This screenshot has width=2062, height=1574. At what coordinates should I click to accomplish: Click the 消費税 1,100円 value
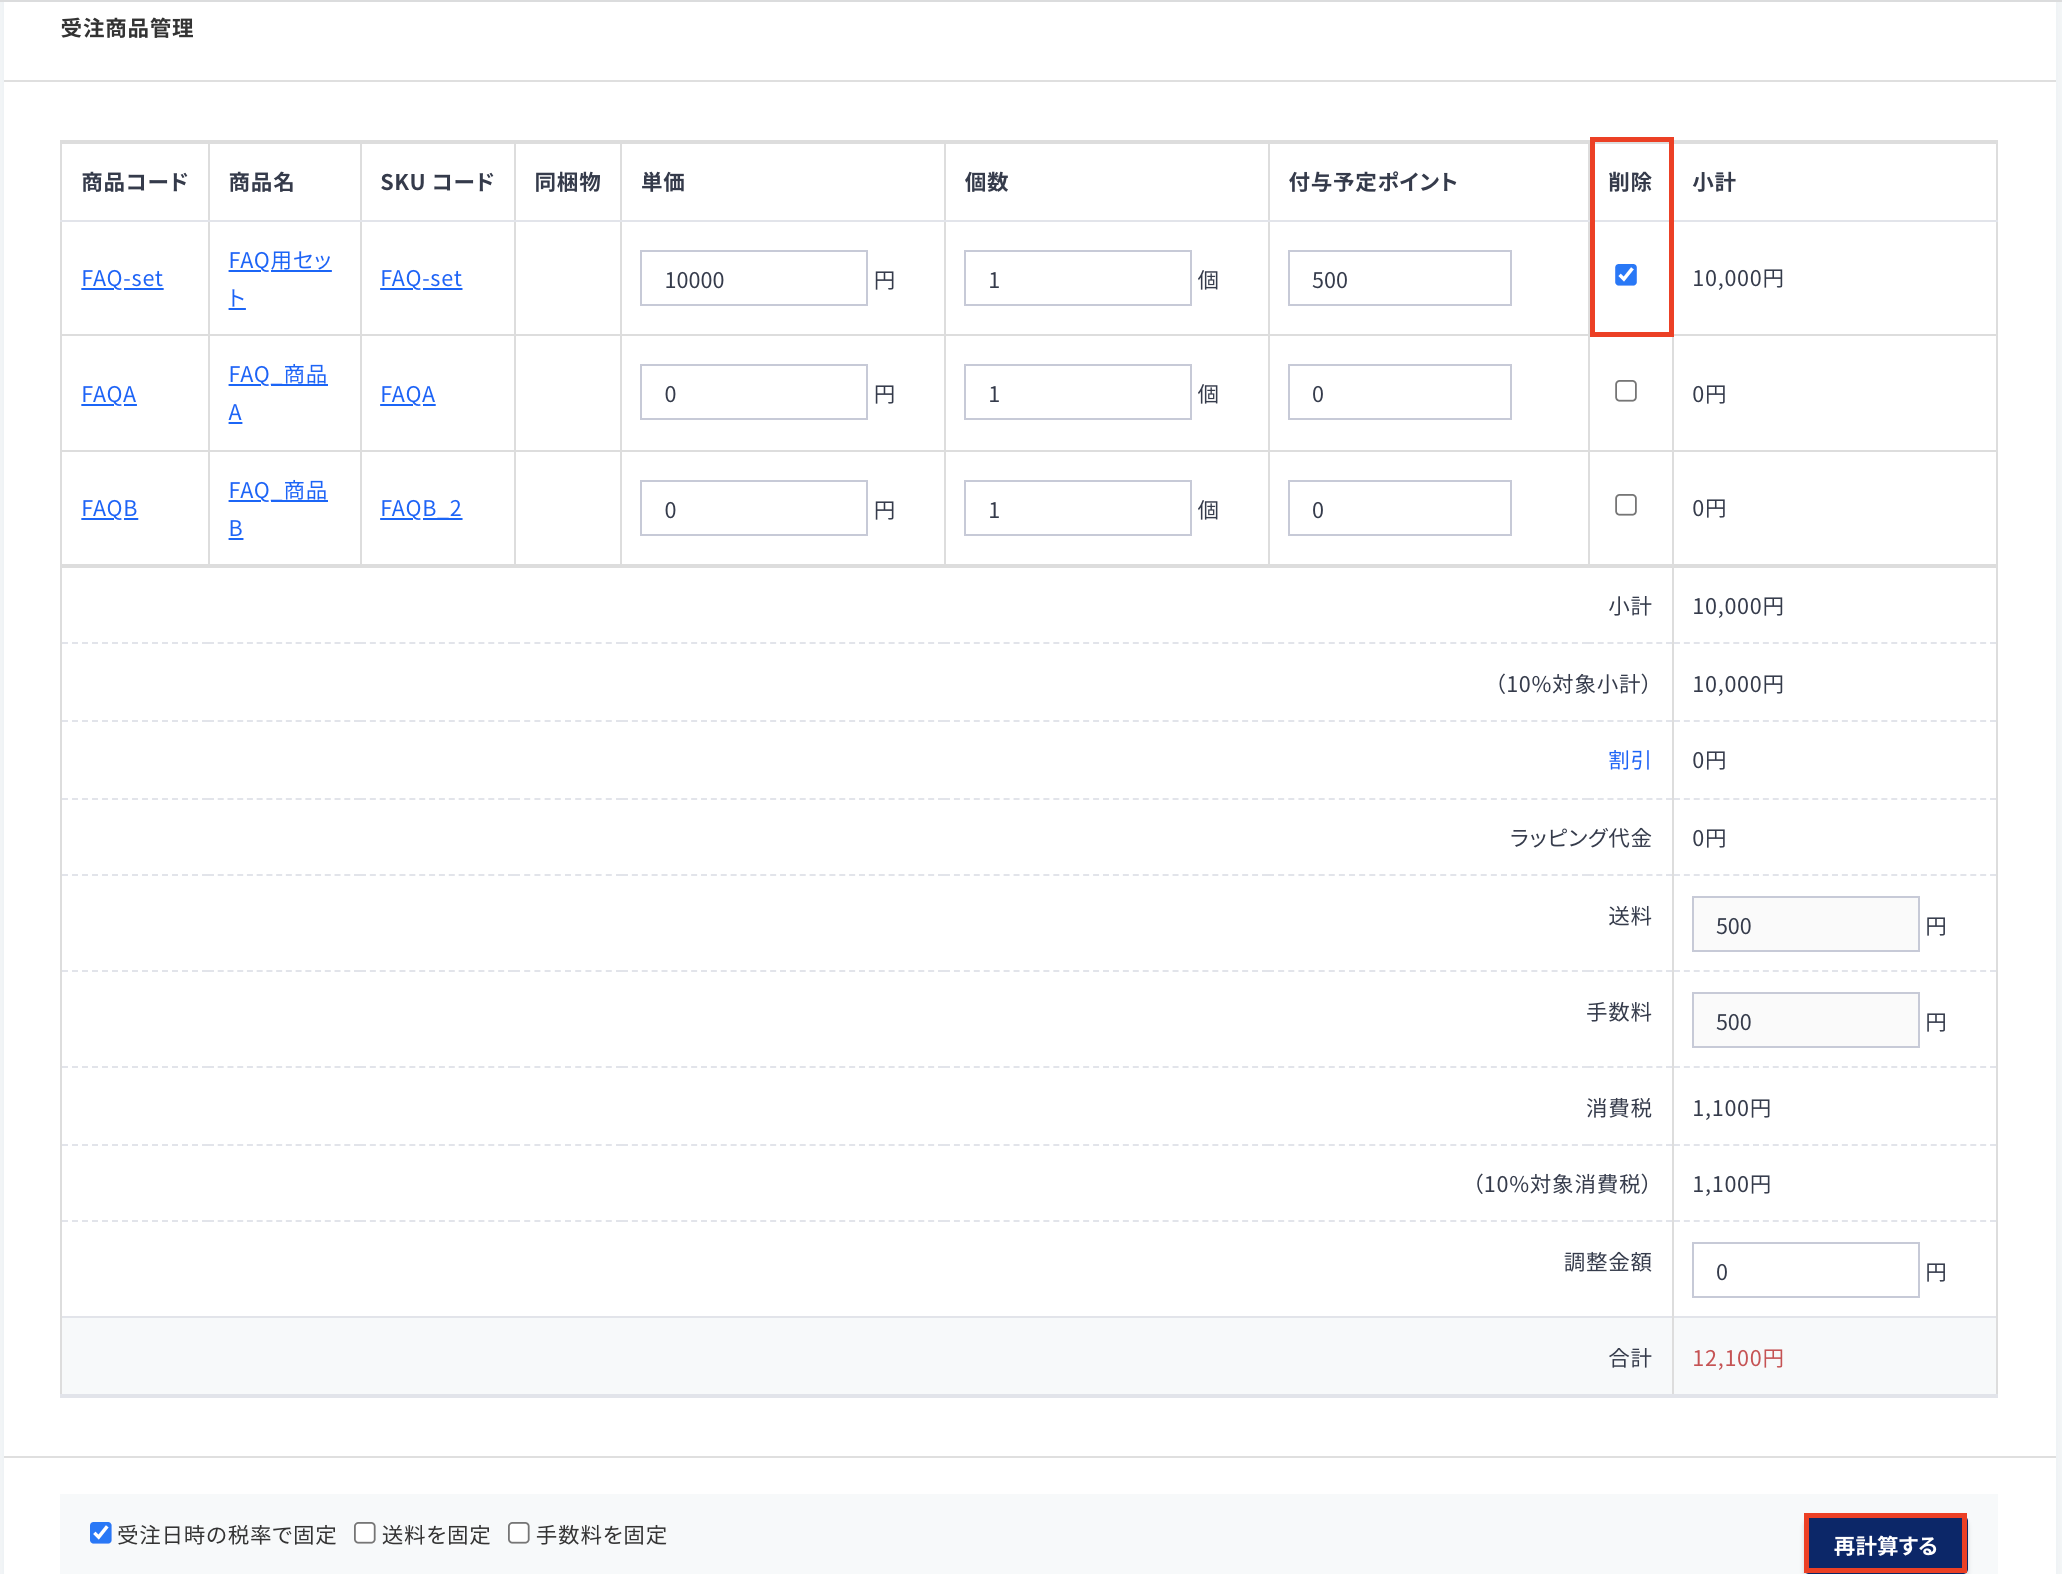click(1731, 1108)
